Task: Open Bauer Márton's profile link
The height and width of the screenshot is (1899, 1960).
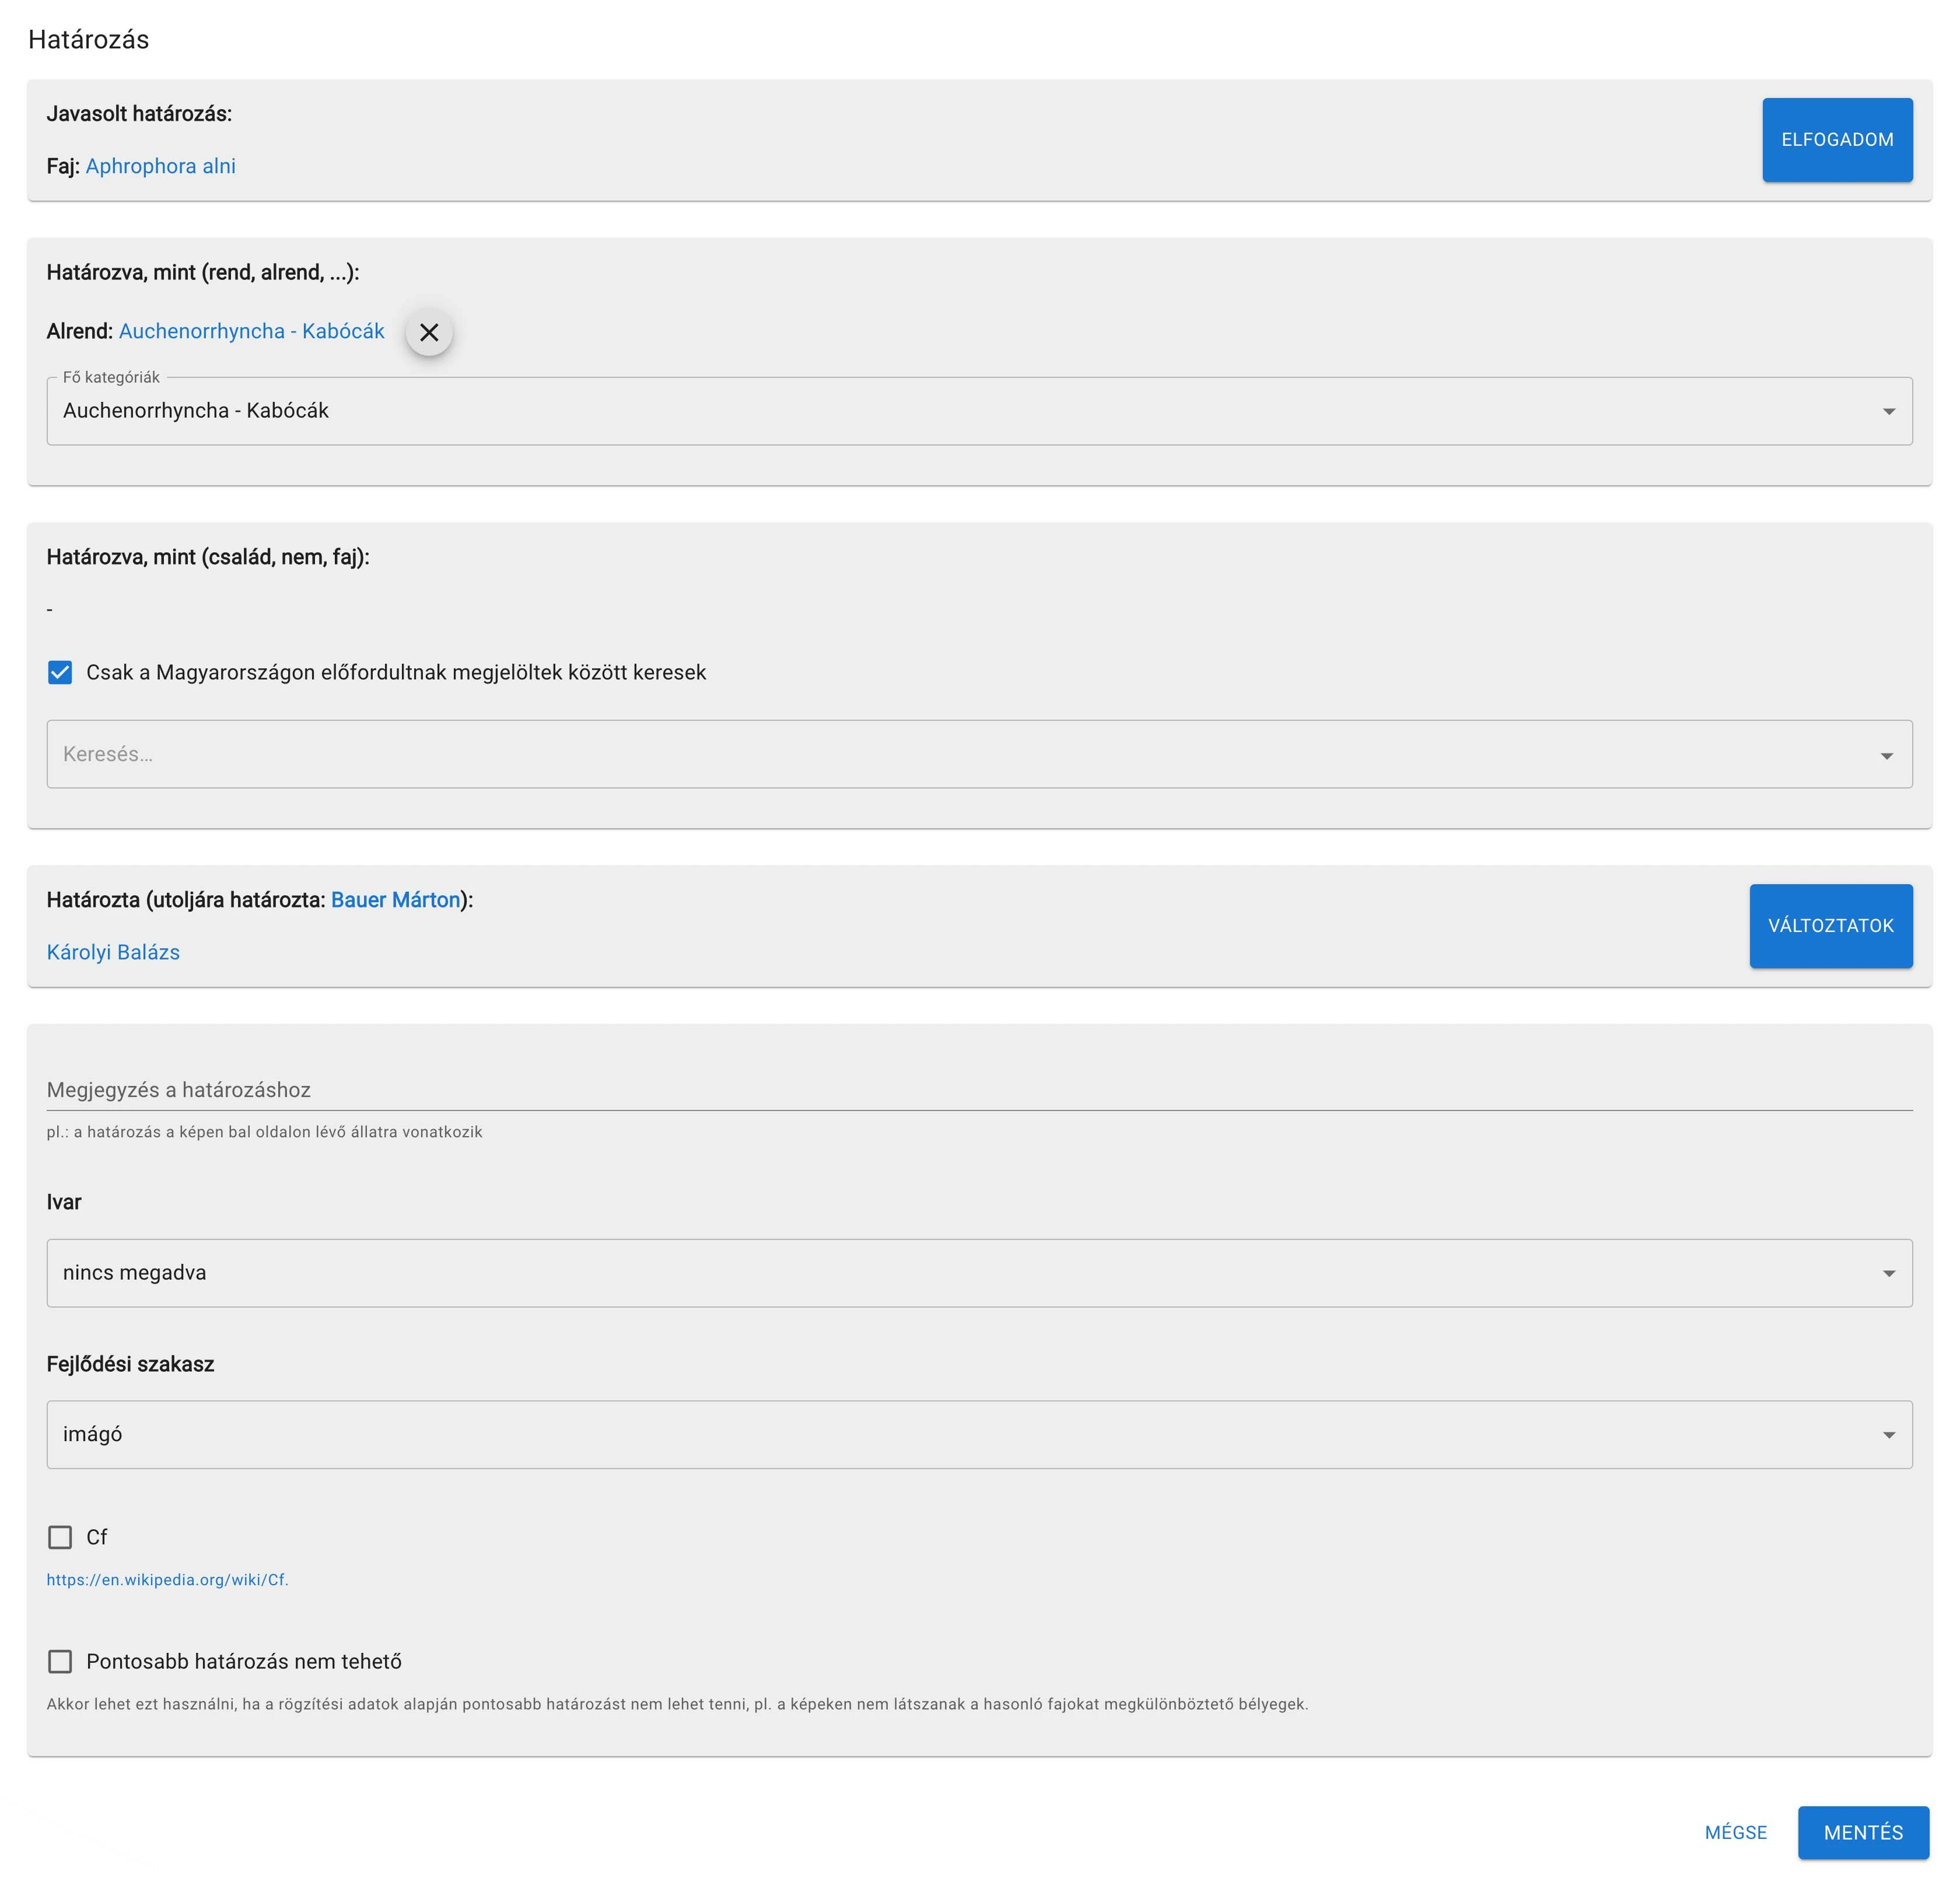Action: tap(395, 899)
